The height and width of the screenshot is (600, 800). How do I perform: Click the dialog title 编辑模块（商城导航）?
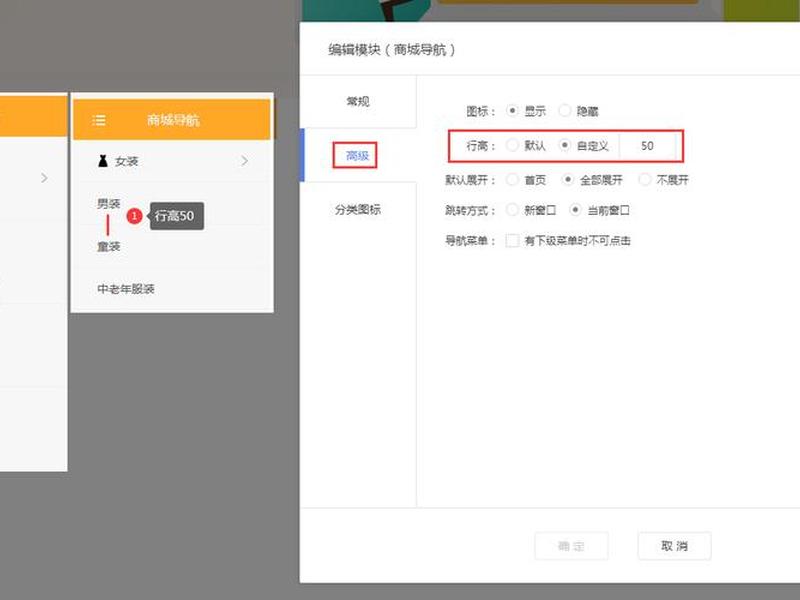tap(392, 50)
